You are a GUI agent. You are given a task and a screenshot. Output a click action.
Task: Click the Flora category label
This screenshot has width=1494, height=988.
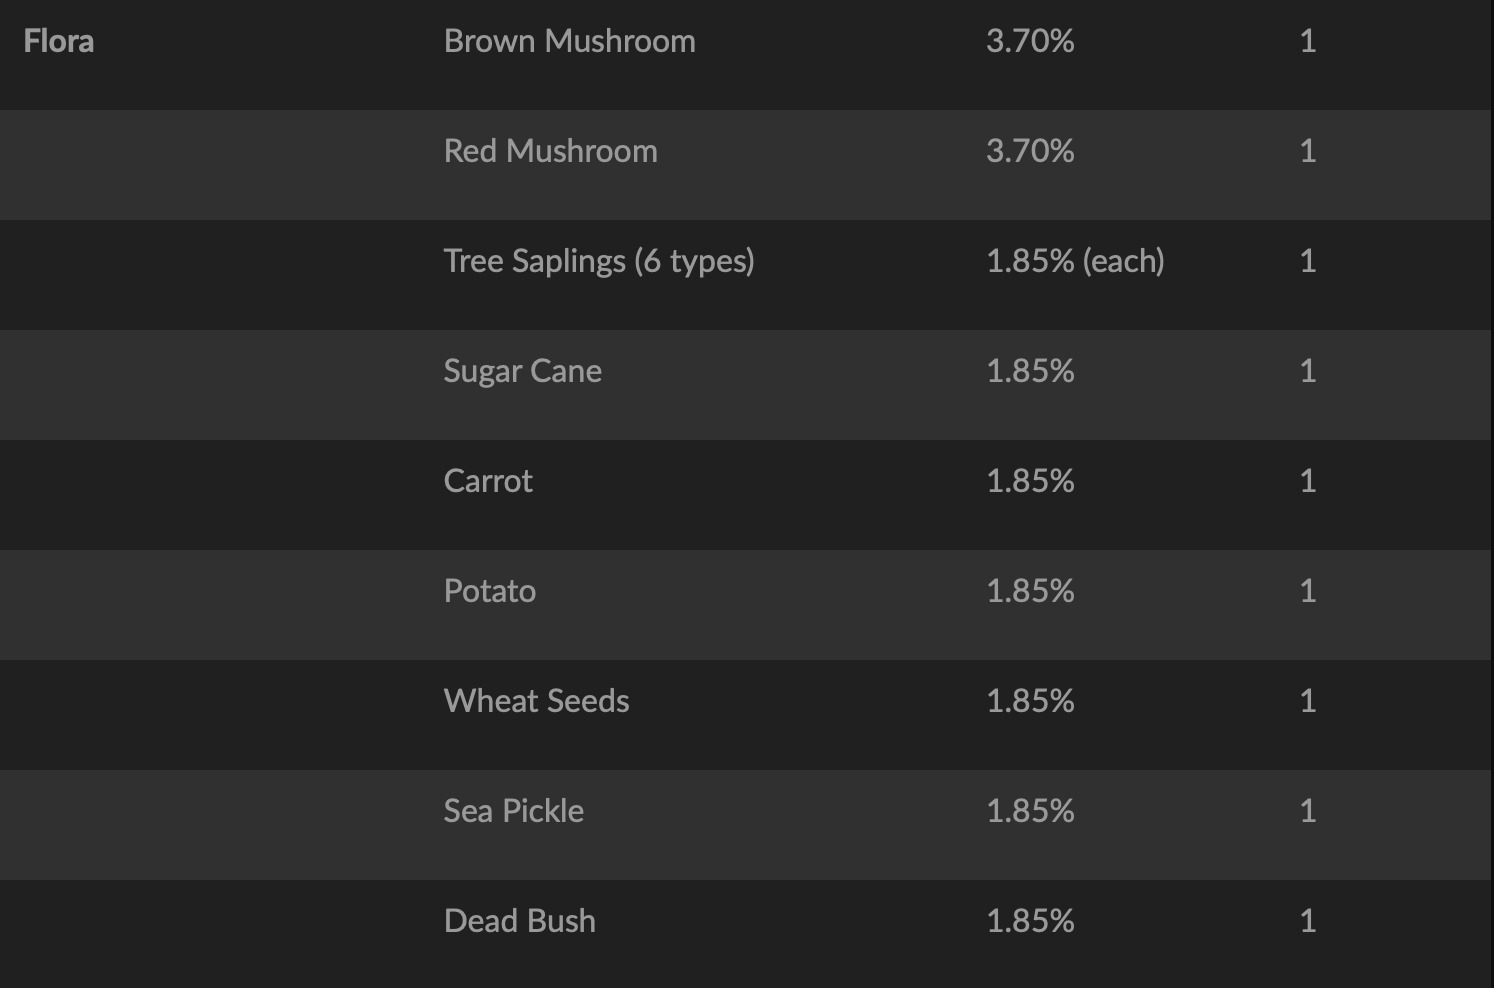[59, 41]
